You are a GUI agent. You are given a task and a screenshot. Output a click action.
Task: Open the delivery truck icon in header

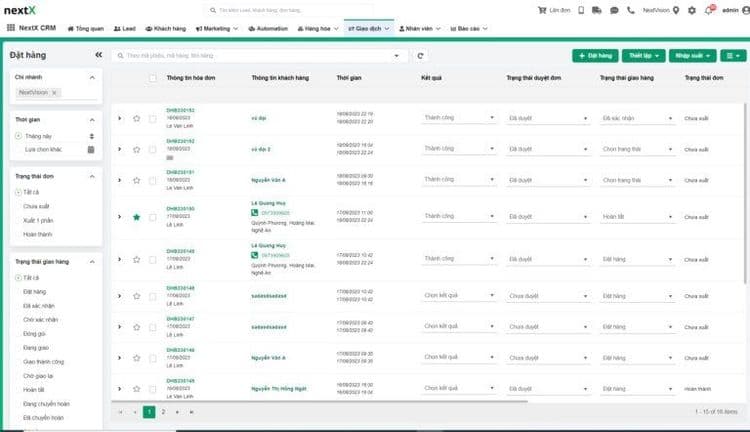pyautogui.click(x=596, y=10)
